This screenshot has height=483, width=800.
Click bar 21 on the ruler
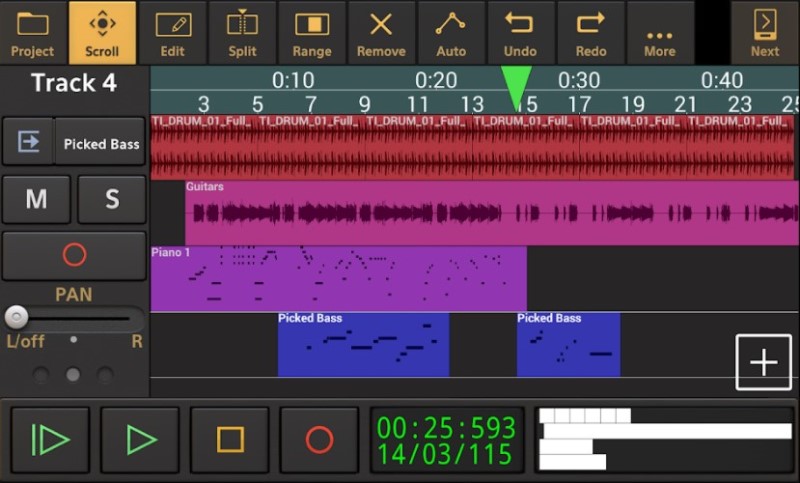685,104
